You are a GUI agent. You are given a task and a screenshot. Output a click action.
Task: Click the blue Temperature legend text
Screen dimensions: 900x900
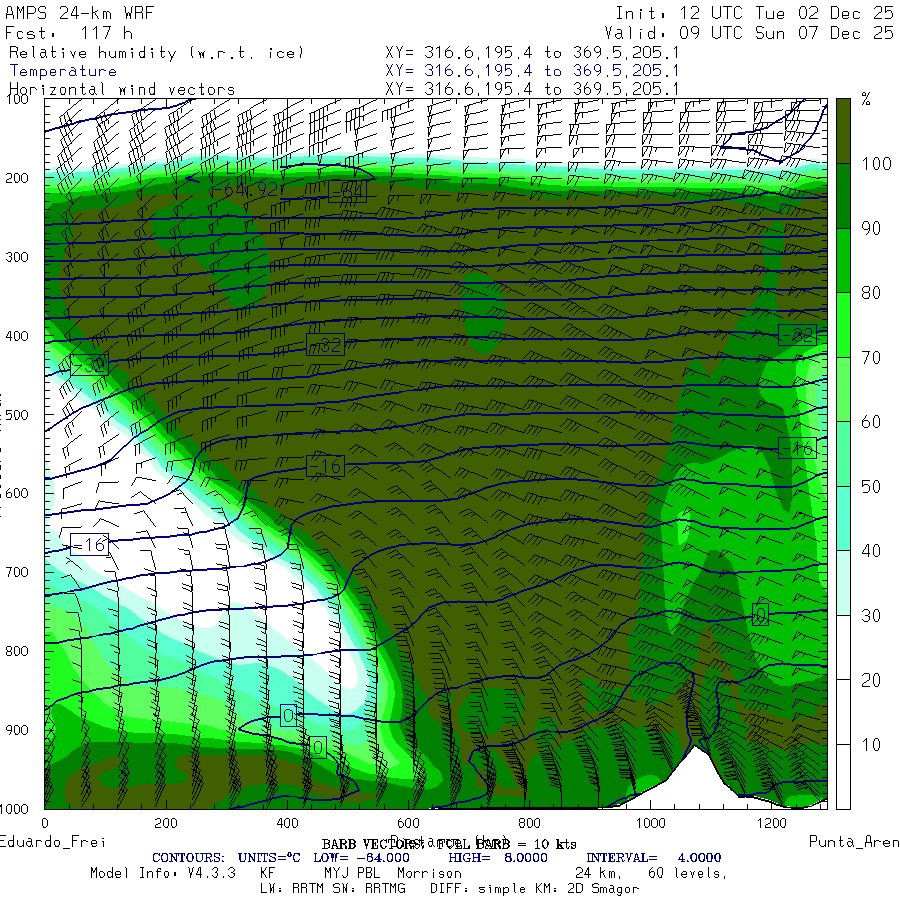[63, 71]
